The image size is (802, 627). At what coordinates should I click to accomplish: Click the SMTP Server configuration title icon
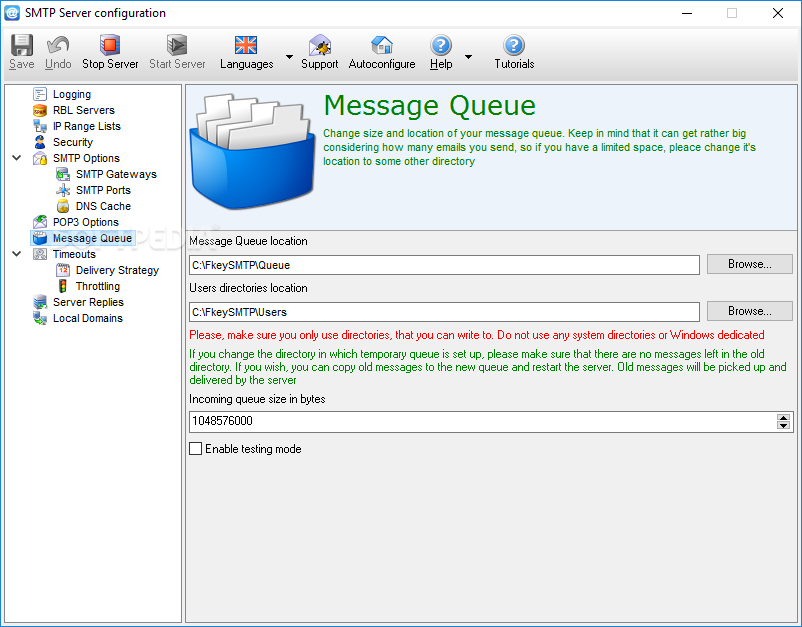pyautogui.click(x=12, y=13)
